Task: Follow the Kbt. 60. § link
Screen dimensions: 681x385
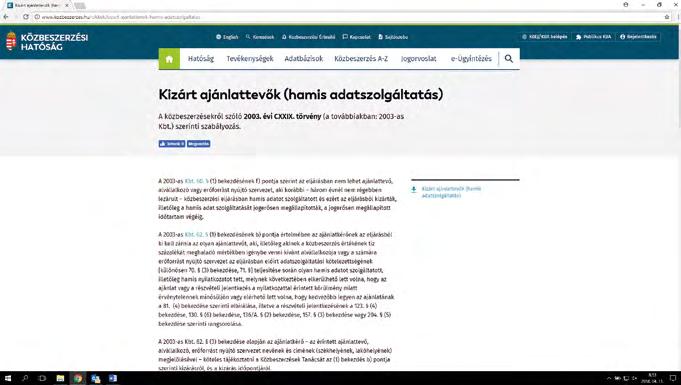Action: pos(196,181)
